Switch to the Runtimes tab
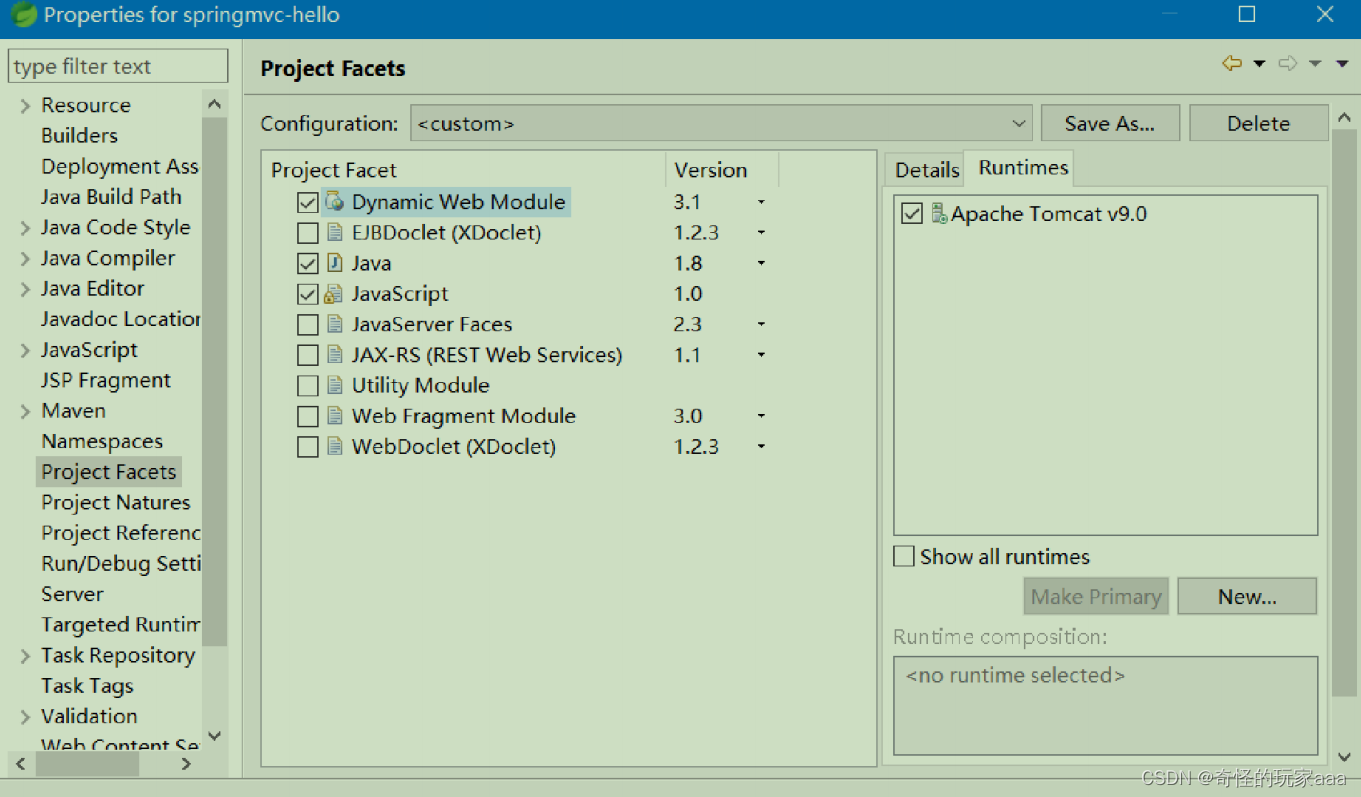The height and width of the screenshot is (797, 1361). pyautogui.click(x=1023, y=168)
